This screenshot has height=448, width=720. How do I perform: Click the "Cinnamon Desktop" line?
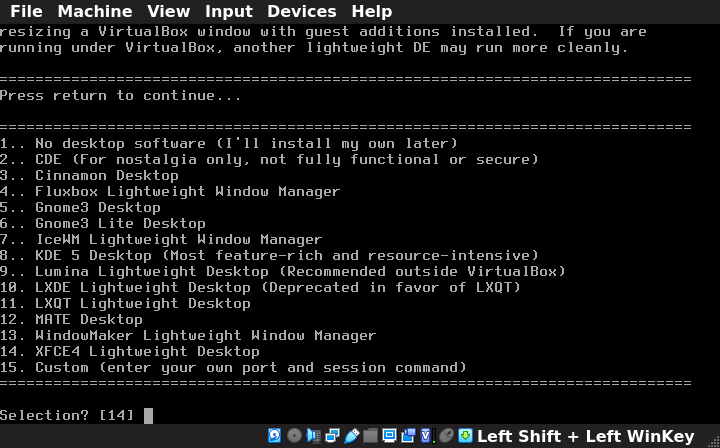(x=89, y=175)
